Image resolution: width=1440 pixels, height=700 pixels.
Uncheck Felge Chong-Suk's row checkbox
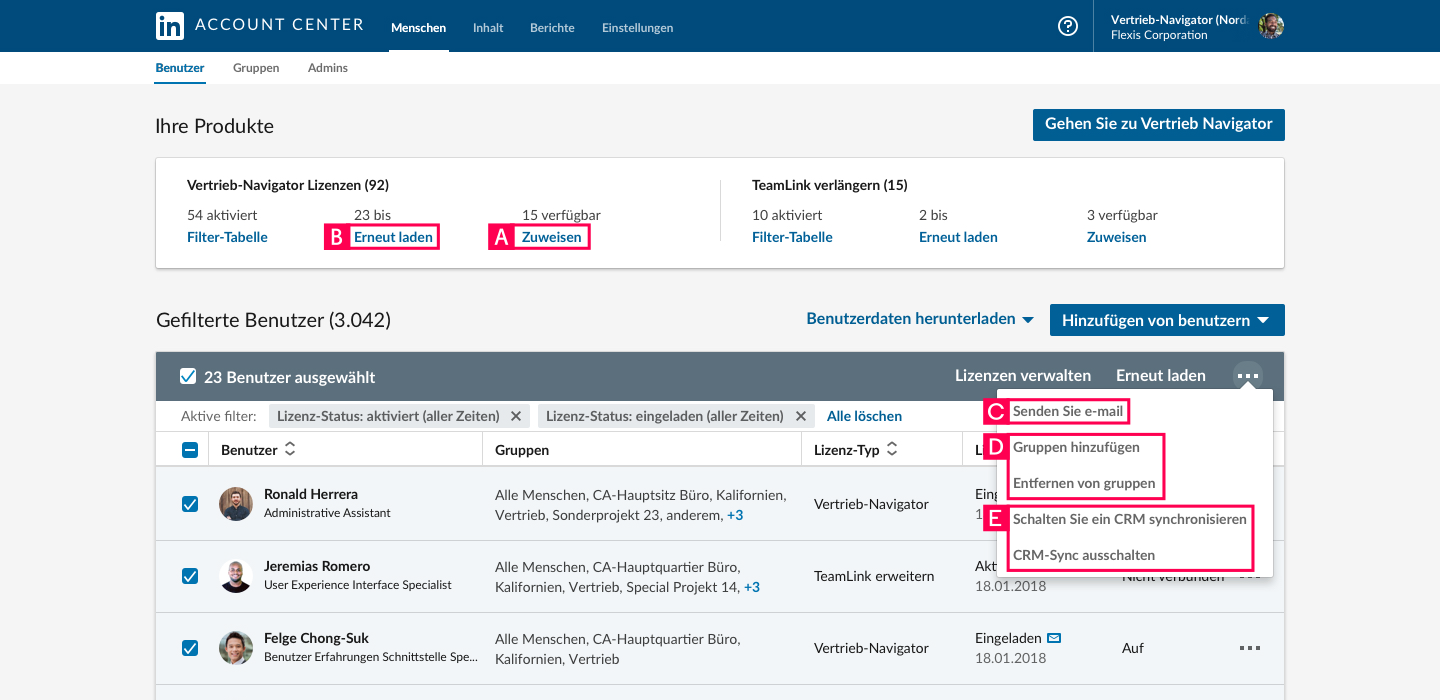(190, 648)
